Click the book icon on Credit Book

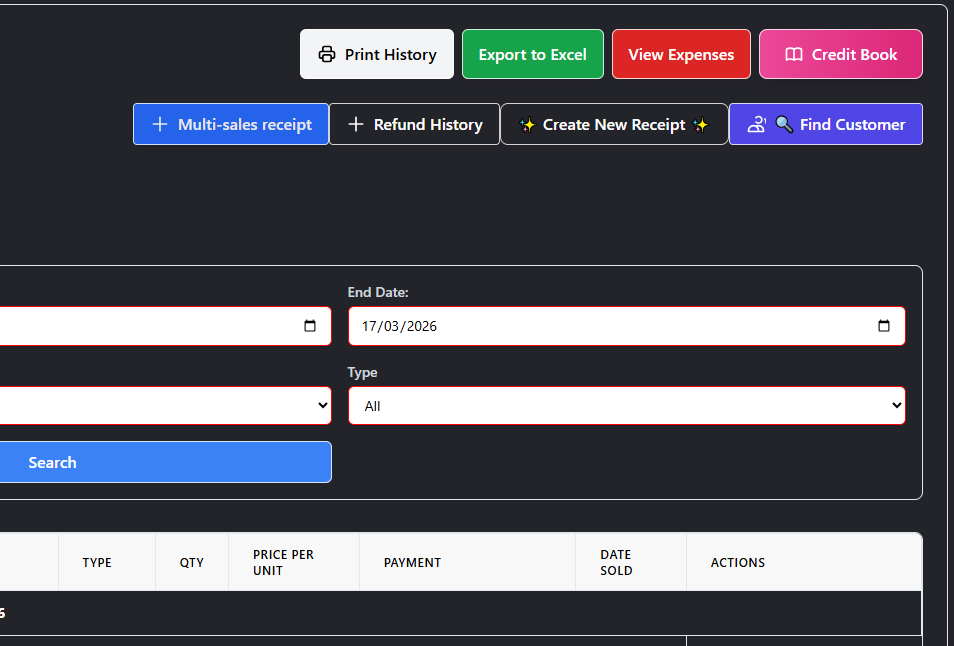click(x=793, y=55)
